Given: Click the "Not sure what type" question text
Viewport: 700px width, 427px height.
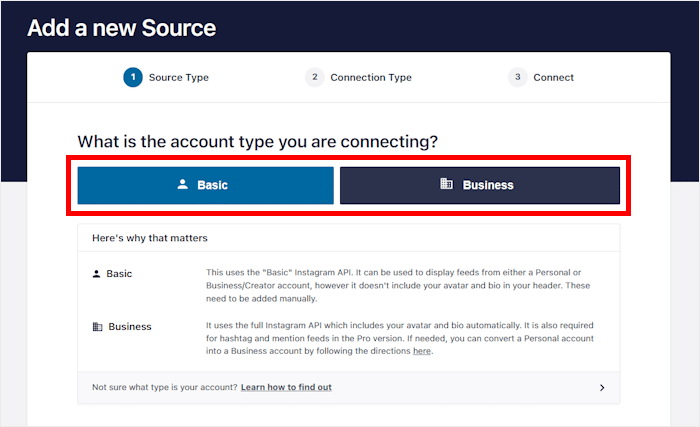Looking at the screenshot, I should pos(164,387).
